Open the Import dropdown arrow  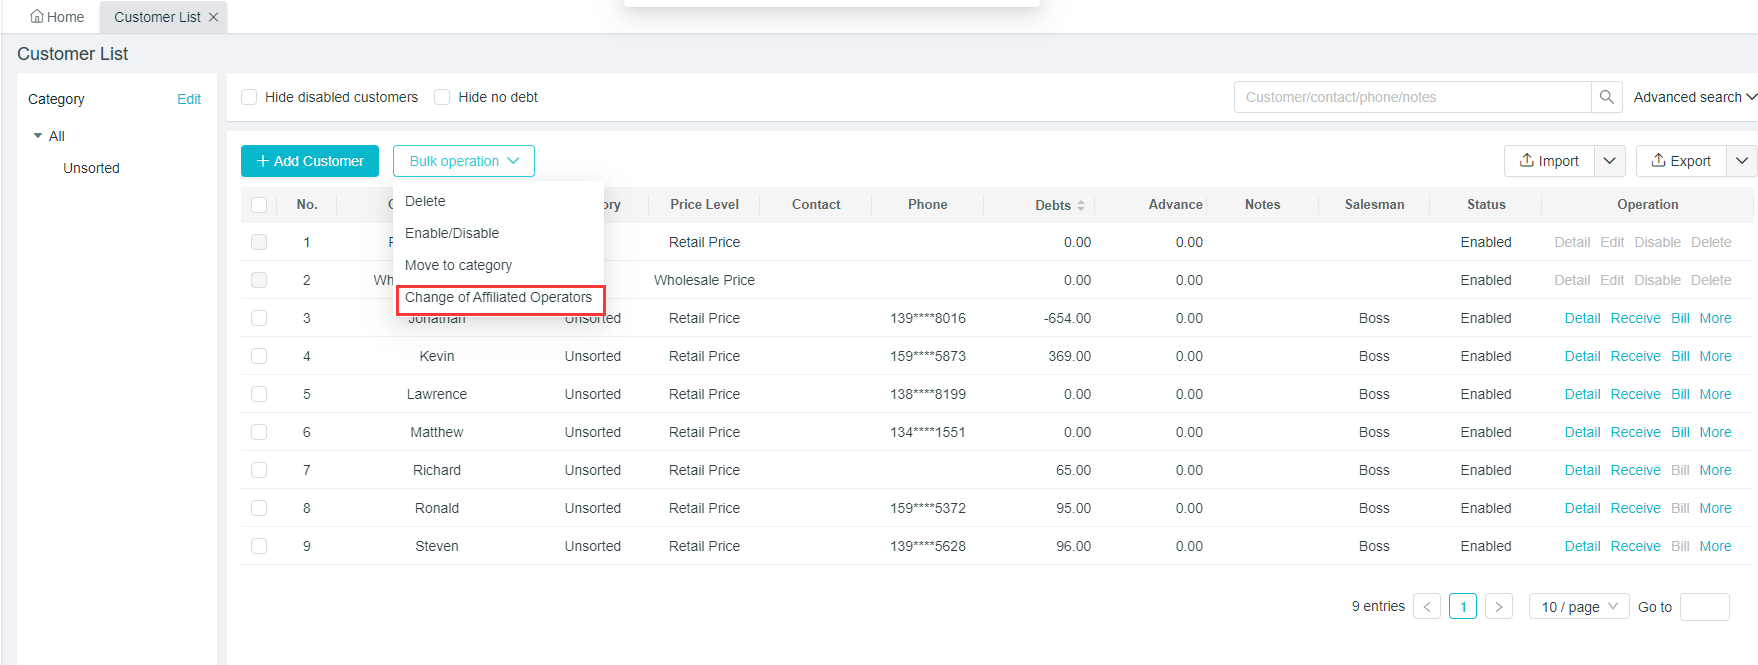[x=1609, y=161]
